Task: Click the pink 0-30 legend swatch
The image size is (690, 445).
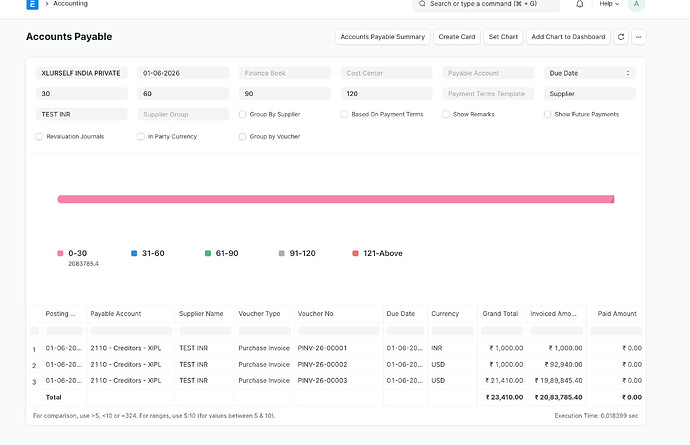Action: (60, 254)
